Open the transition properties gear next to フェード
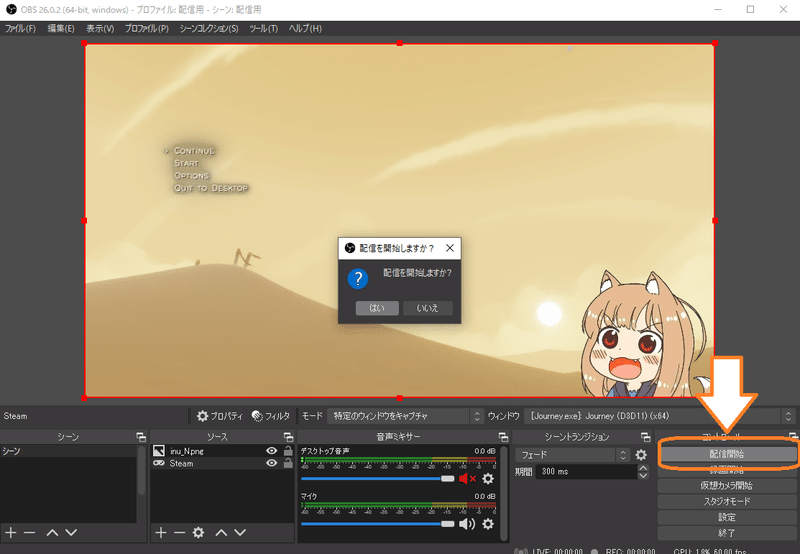The width and height of the screenshot is (800, 554). 641,455
